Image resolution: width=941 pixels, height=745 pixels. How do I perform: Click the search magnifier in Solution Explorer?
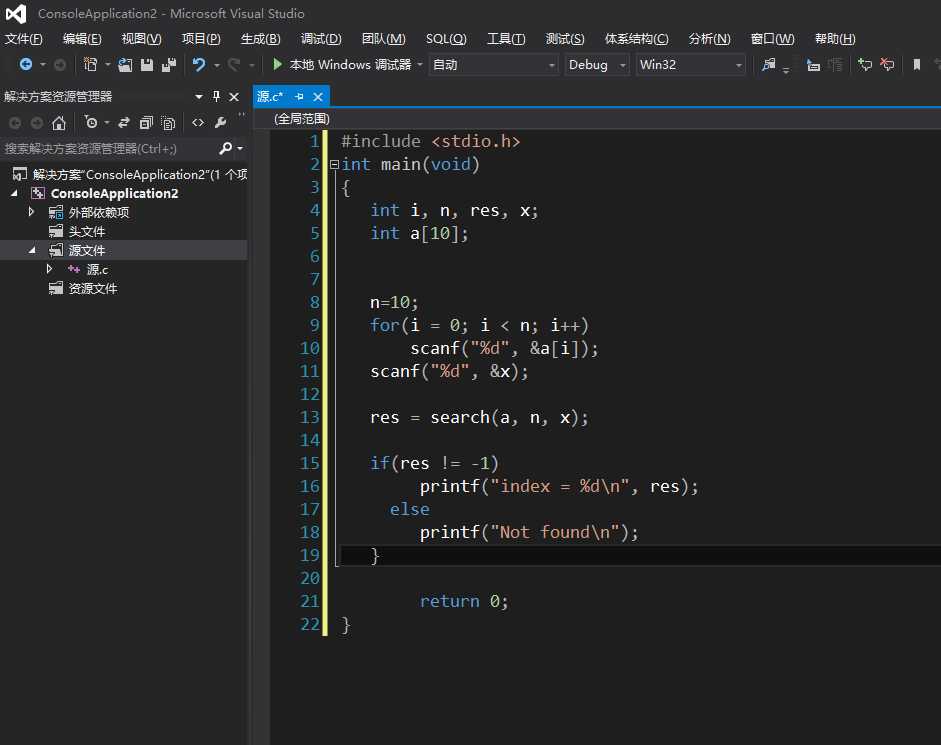pos(226,148)
